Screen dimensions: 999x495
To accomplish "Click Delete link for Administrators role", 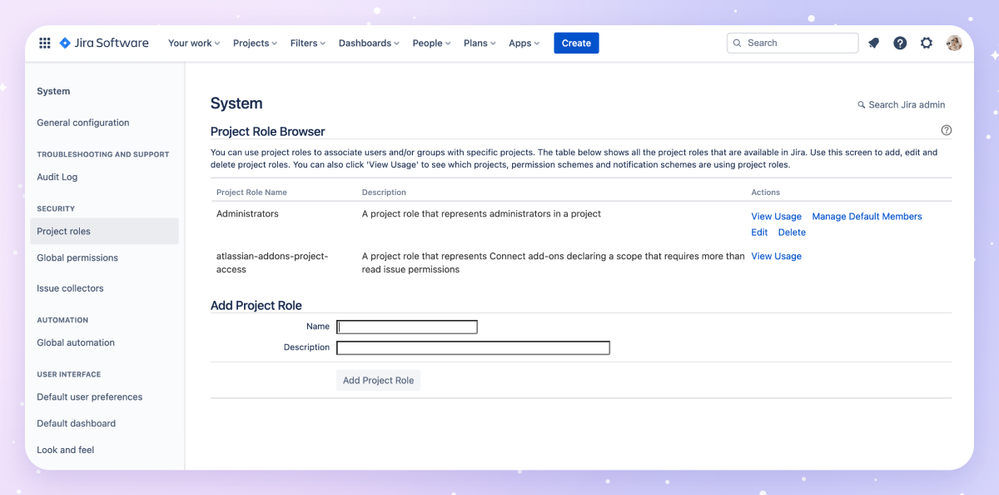I will [792, 233].
